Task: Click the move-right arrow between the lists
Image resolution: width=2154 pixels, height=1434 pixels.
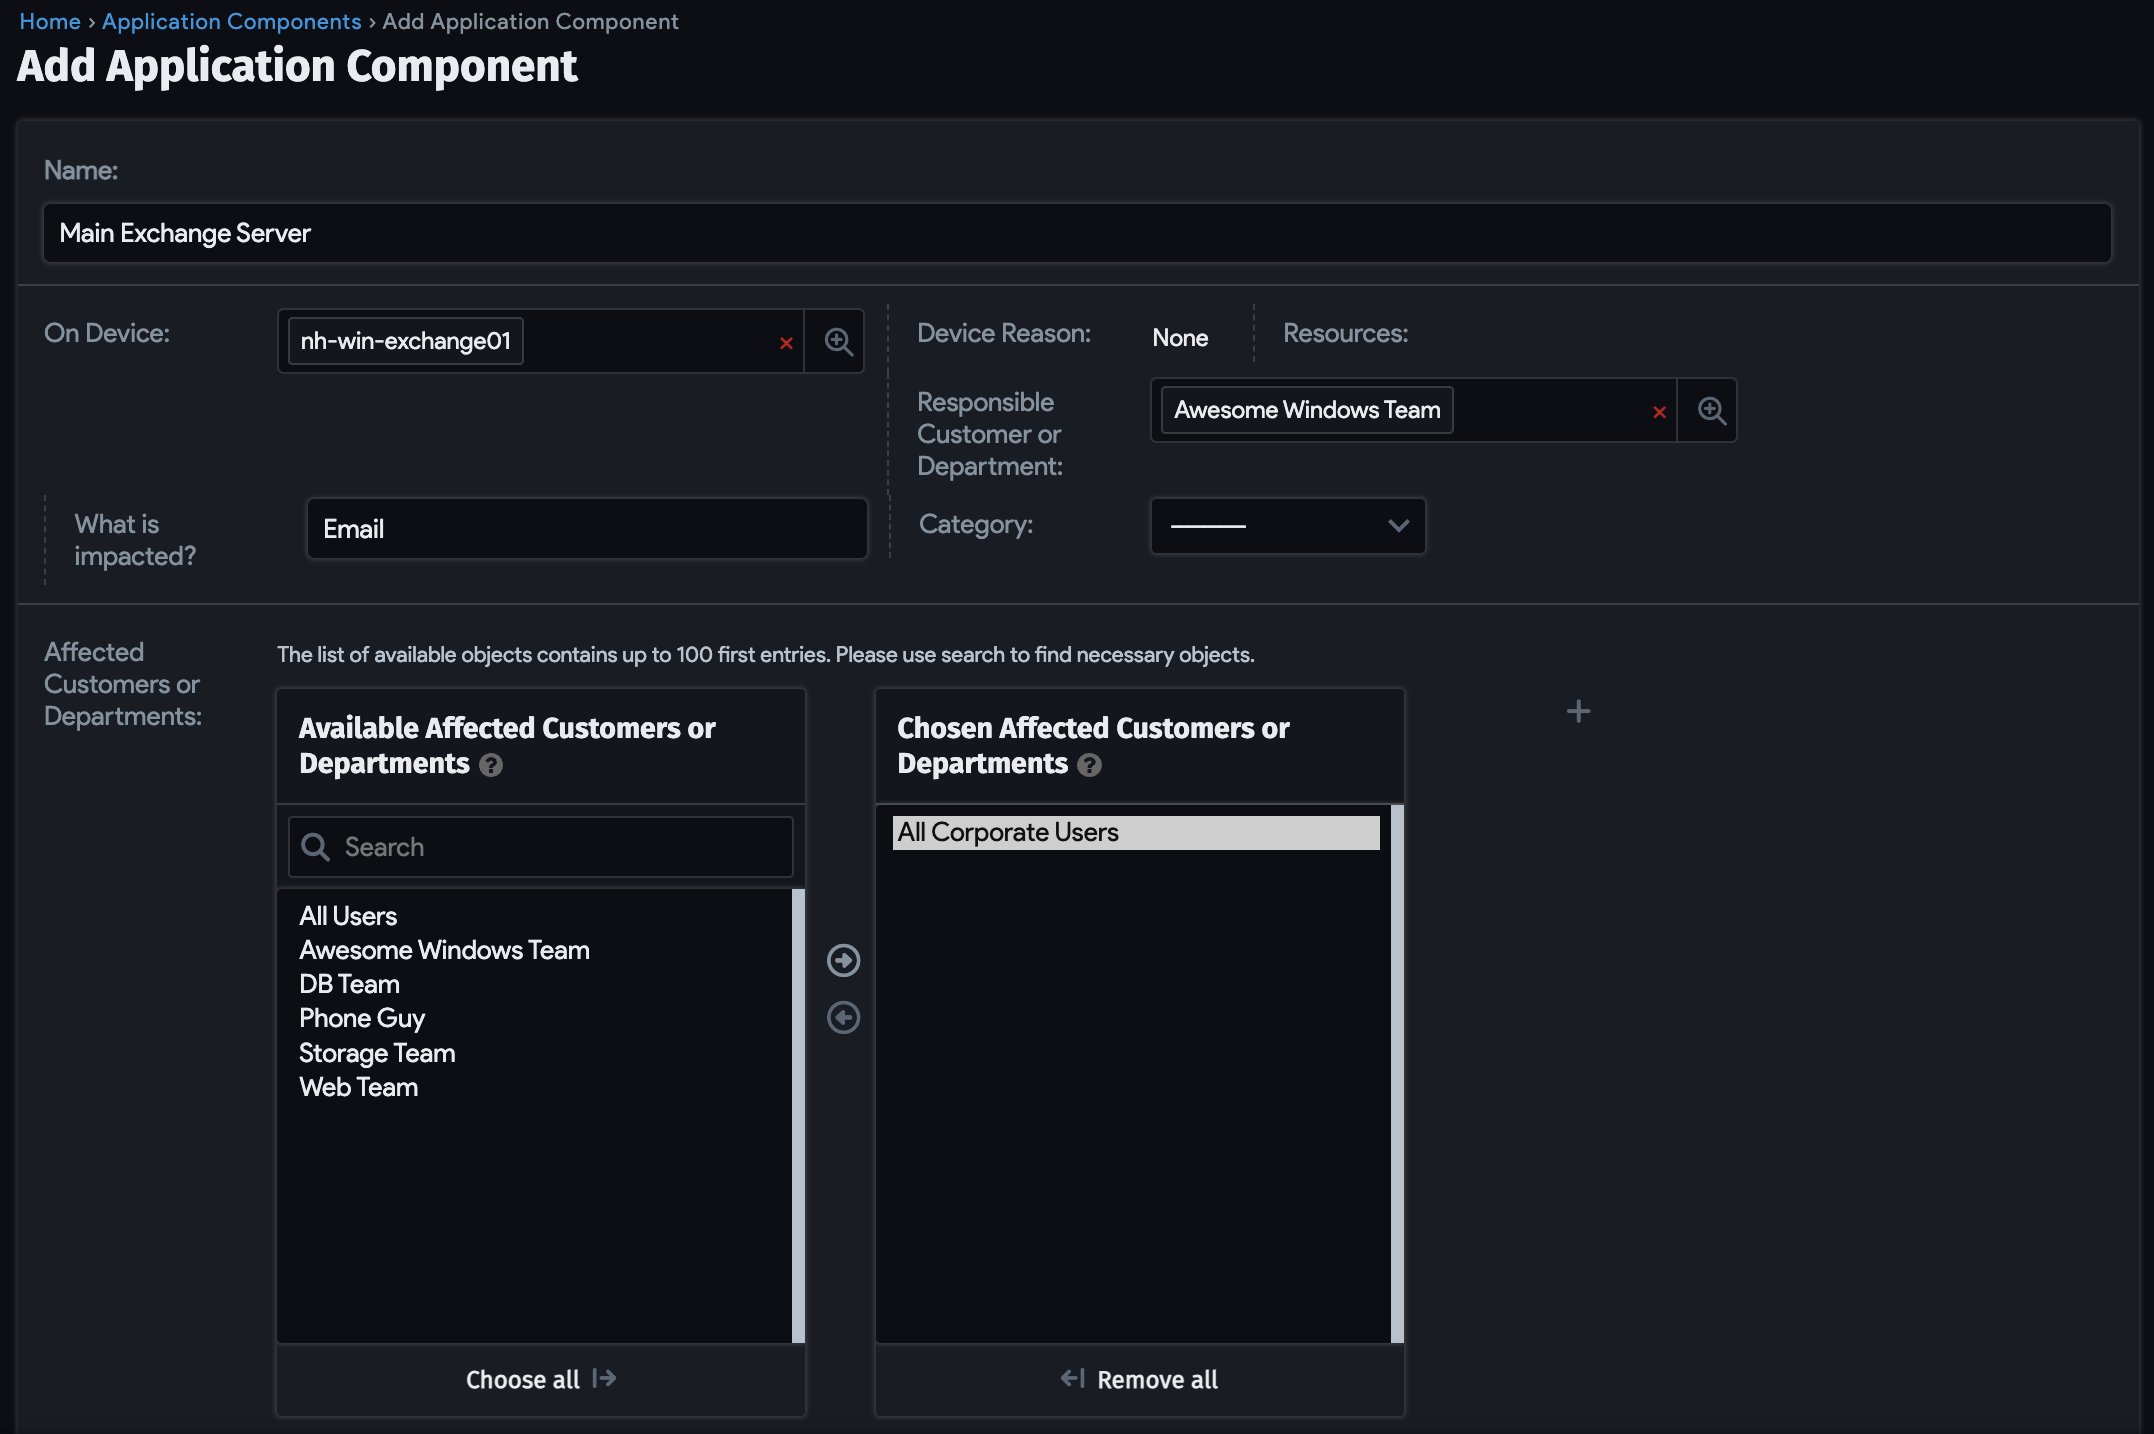Action: pos(843,960)
